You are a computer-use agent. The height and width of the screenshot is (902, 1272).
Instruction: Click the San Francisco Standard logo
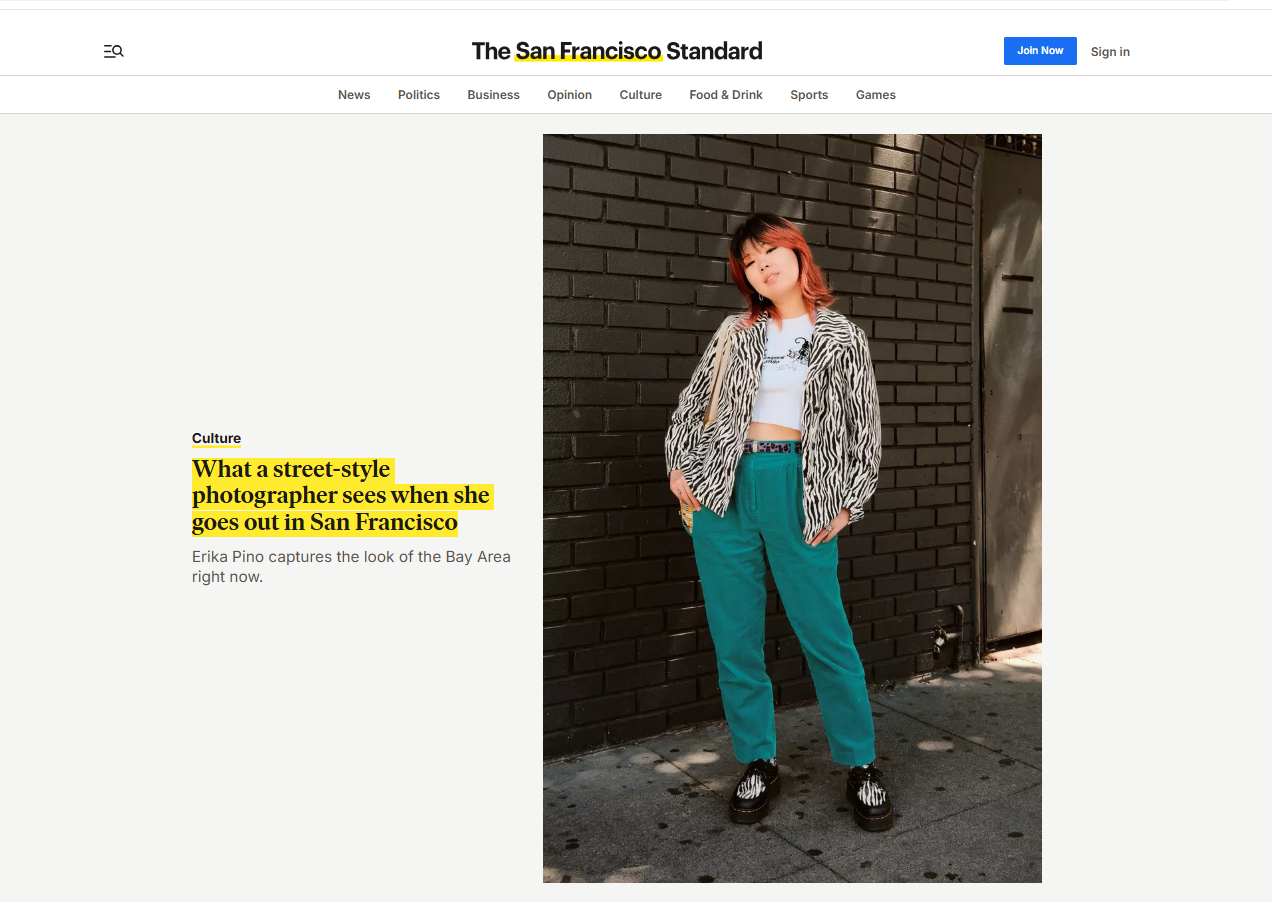[617, 50]
